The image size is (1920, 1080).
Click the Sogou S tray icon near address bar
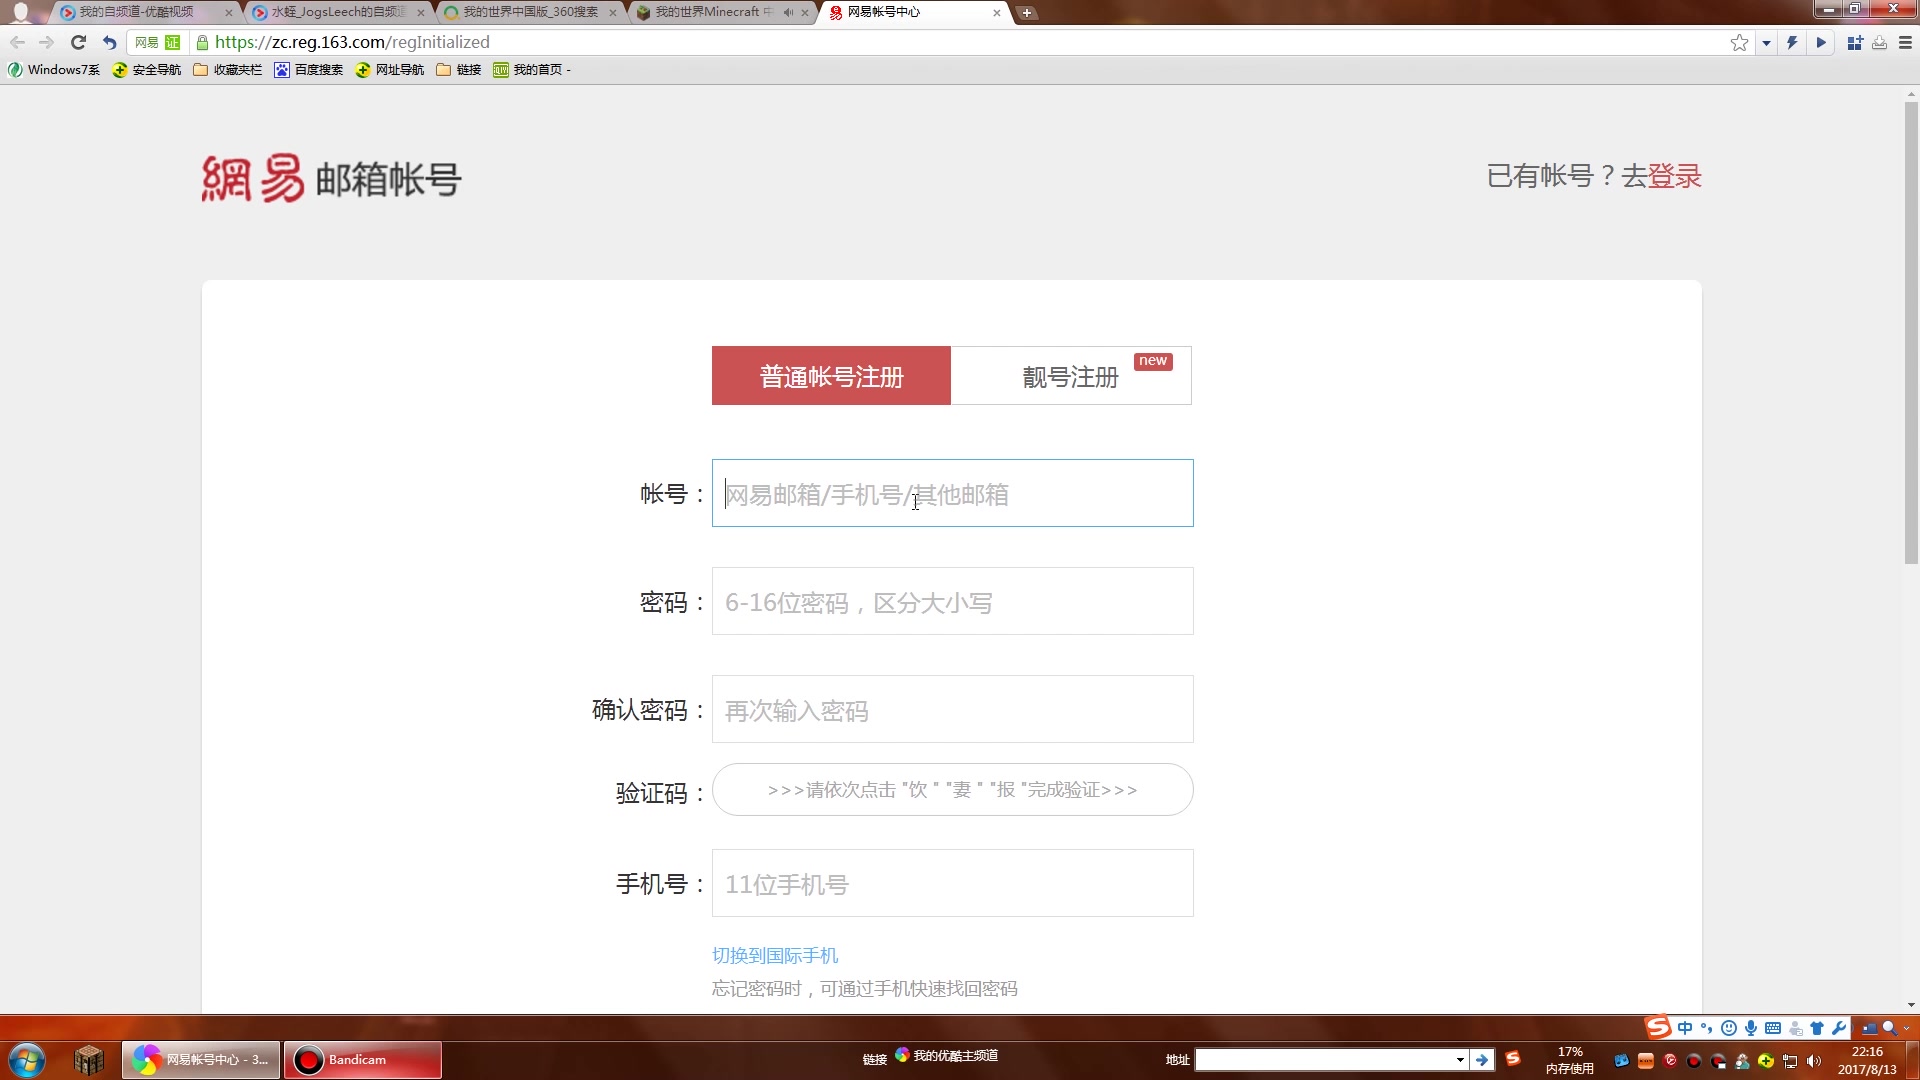[x=1513, y=1058]
